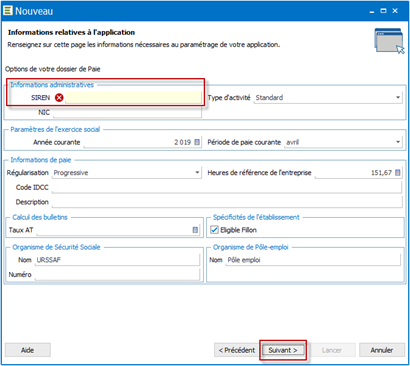Screen dimensions: 410x366
Task: Click the Suivant button
Action: tap(283, 350)
